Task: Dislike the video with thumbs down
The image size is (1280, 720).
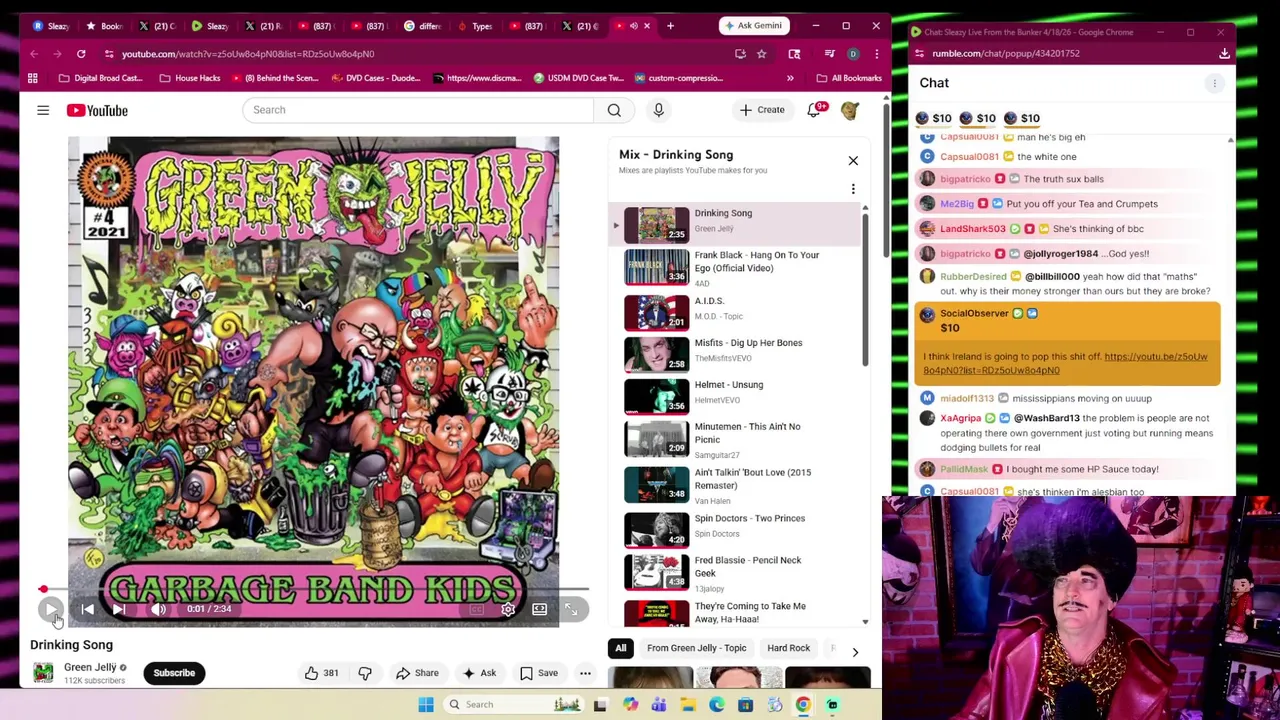Action: tap(365, 673)
